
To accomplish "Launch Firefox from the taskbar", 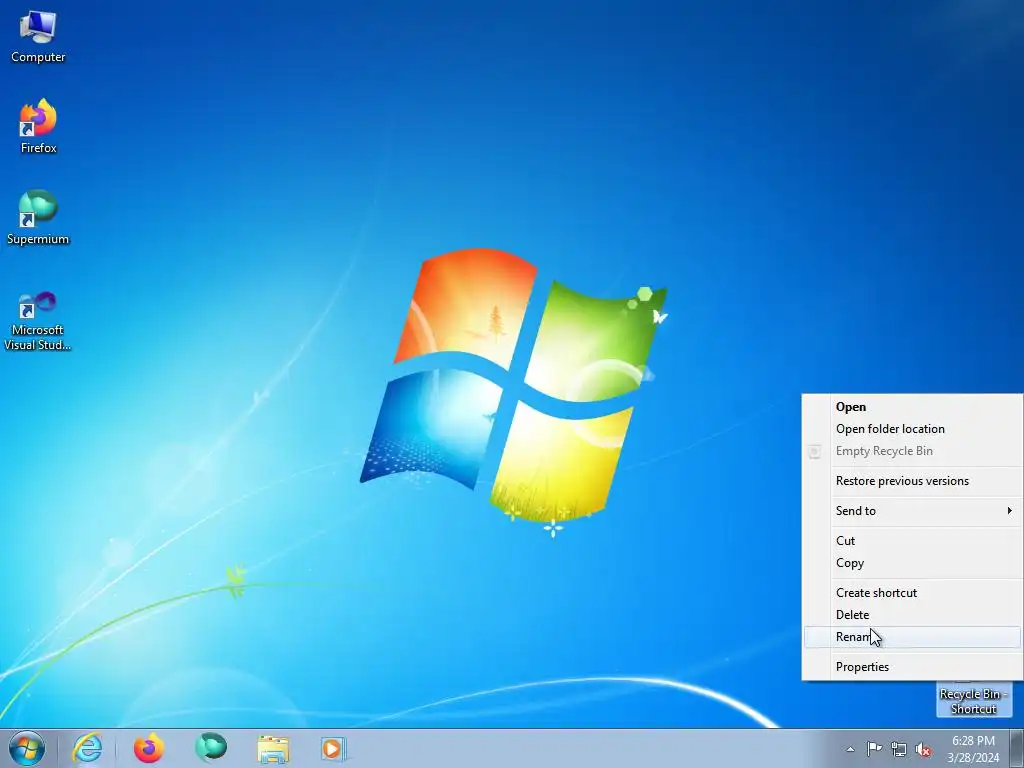I will tap(149, 748).
